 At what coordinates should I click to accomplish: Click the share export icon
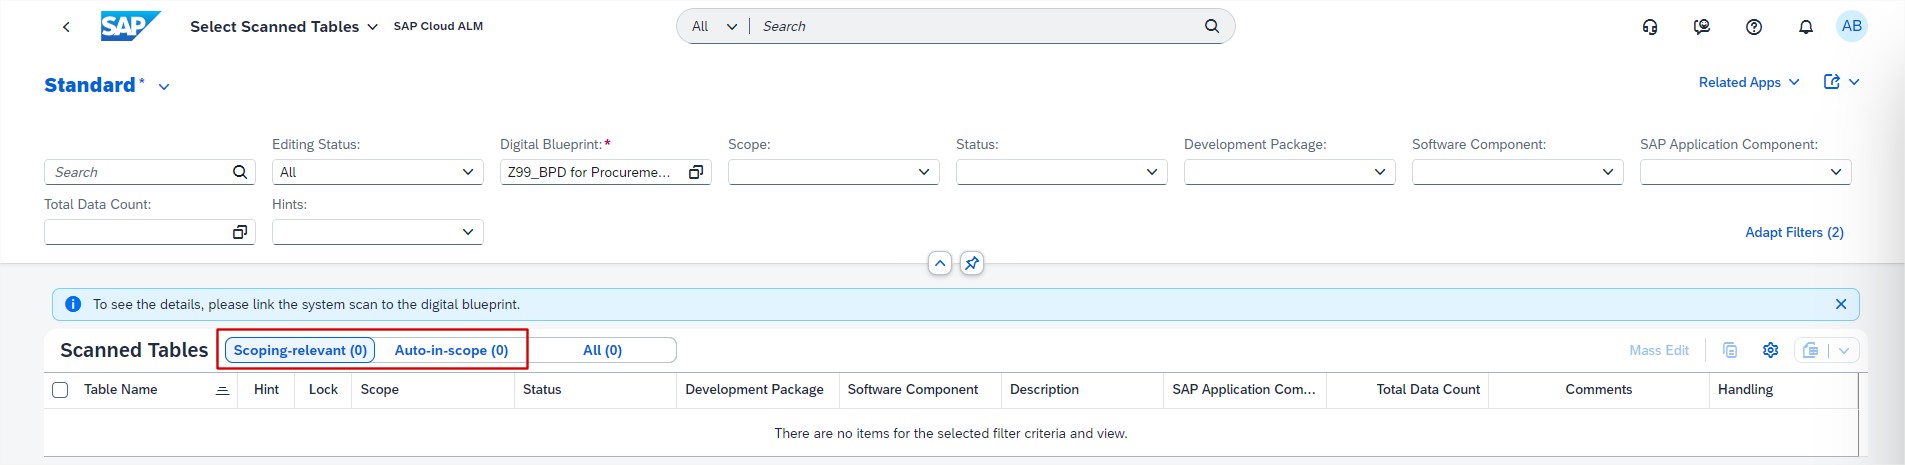tap(1832, 82)
